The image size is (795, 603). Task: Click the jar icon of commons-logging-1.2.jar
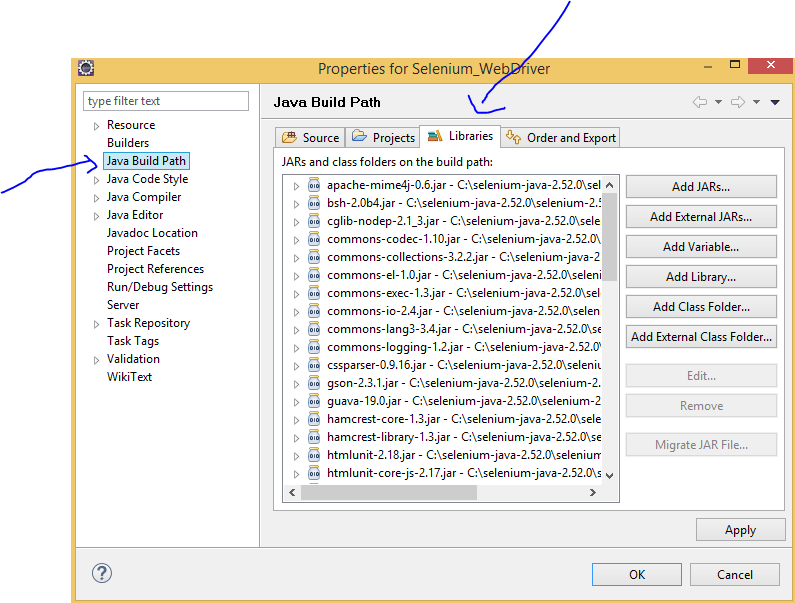coord(314,347)
